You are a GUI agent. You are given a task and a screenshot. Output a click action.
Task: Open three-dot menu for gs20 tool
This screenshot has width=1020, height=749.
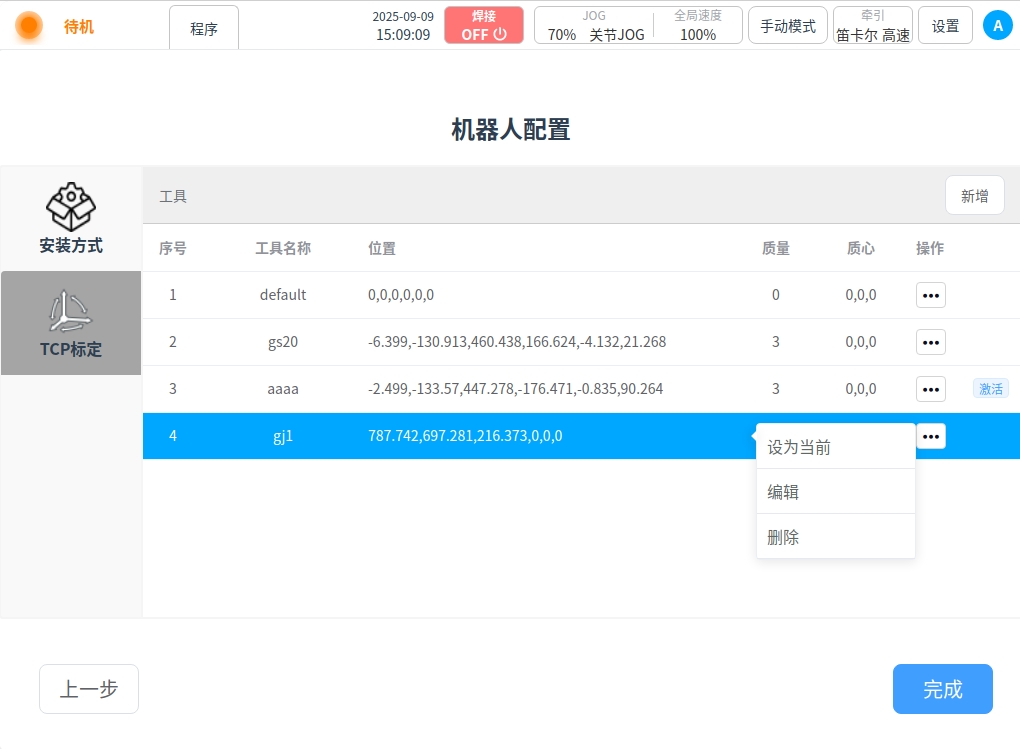click(x=930, y=342)
